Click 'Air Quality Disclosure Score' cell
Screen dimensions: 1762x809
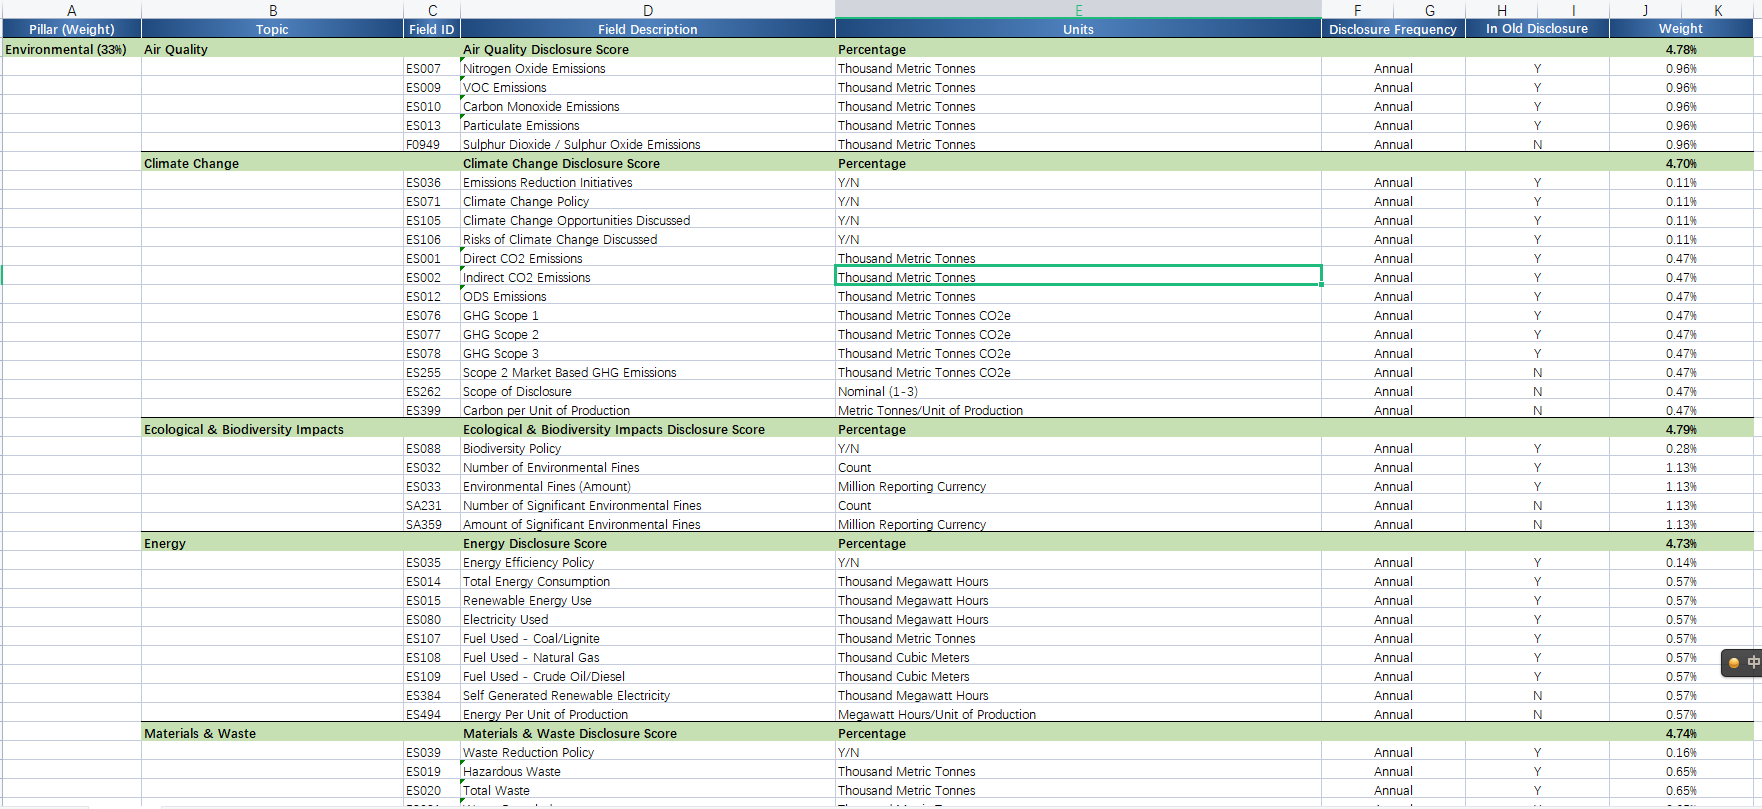[648, 49]
